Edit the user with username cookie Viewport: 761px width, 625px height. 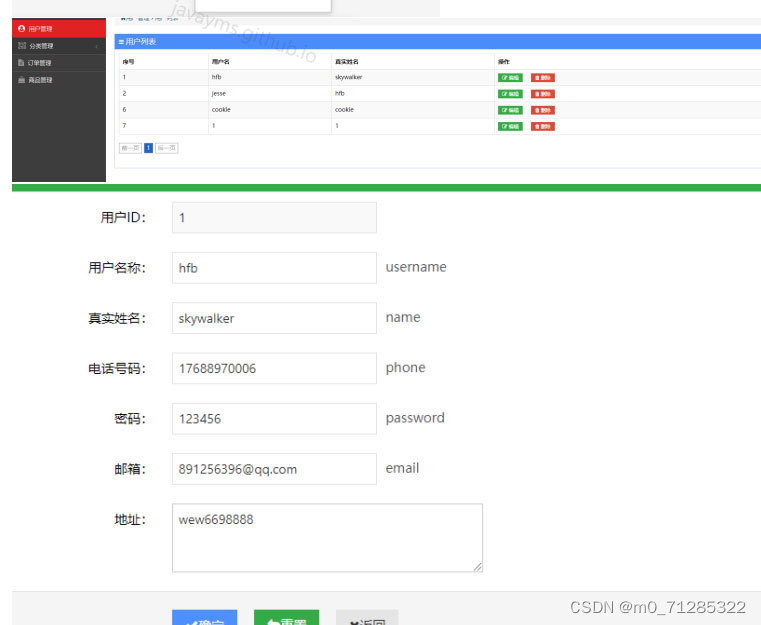(x=510, y=110)
